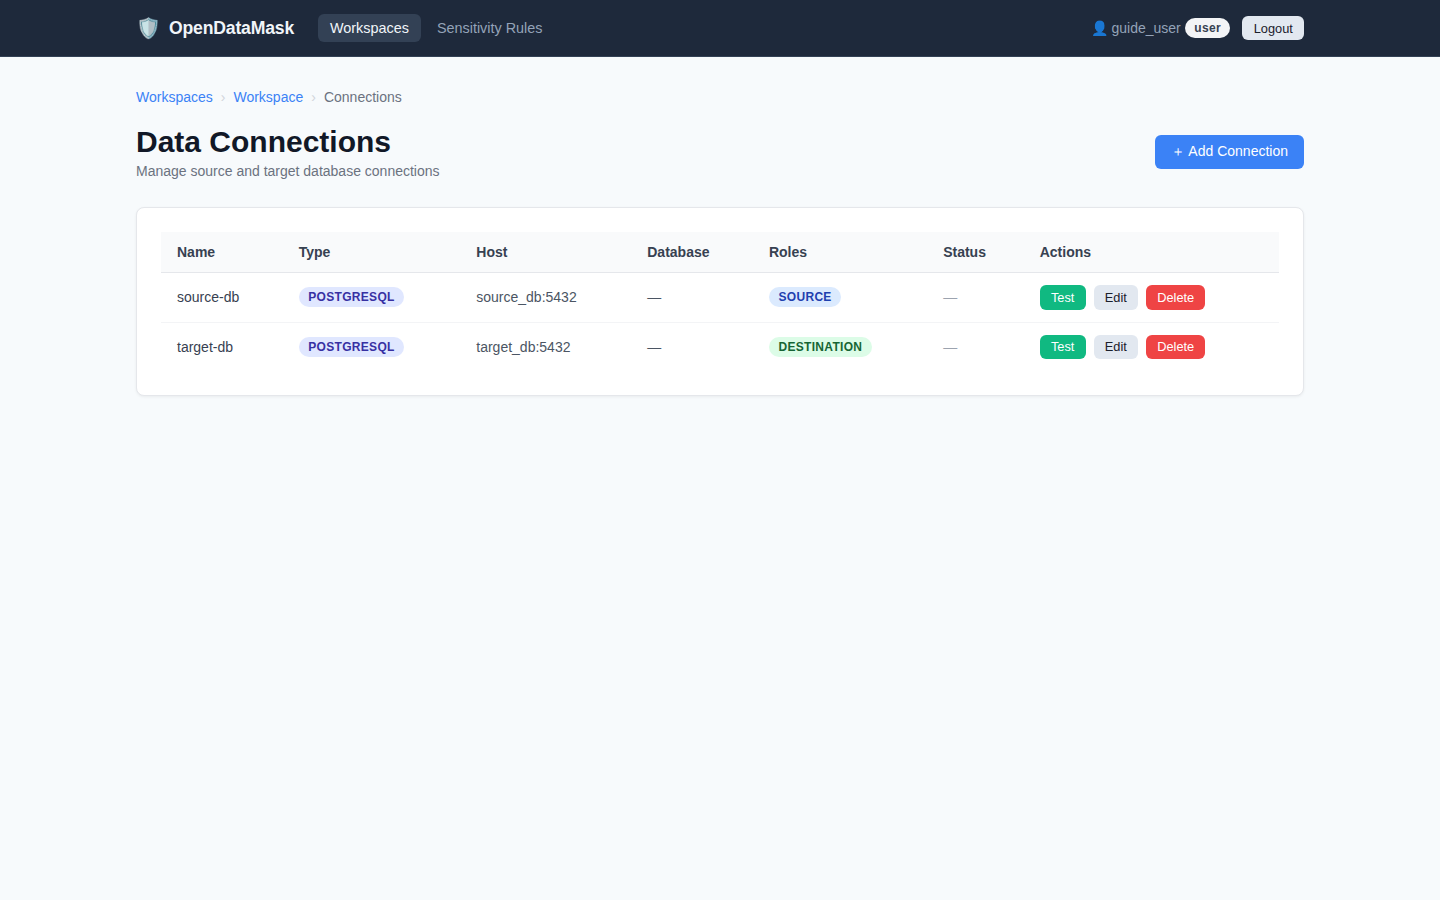
Task: Click the Connections breadcrumb text
Action: [x=362, y=97]
